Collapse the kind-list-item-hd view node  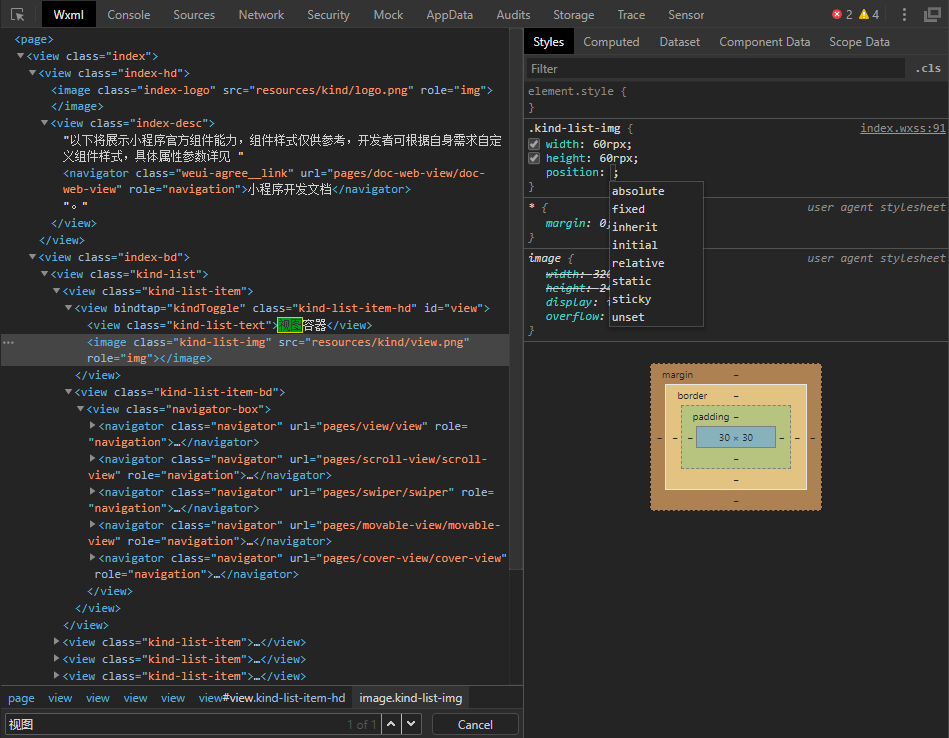click(x=69, y=308)
